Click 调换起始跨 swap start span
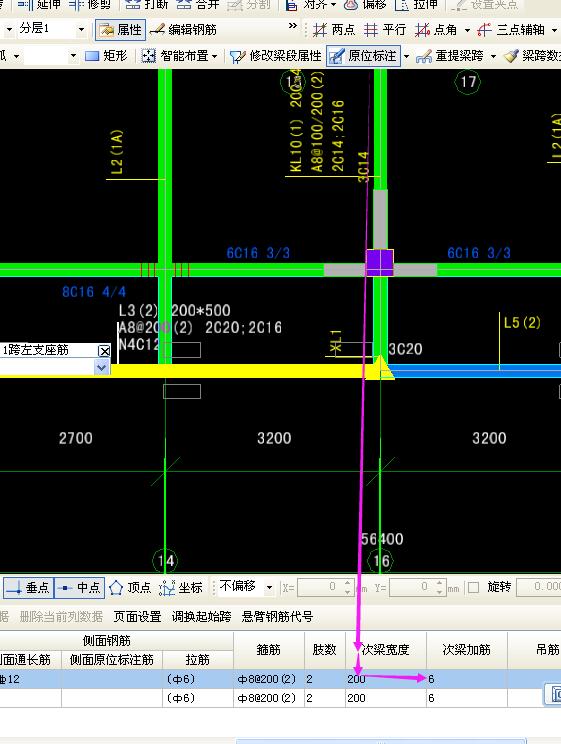 (x=201, y=617)
